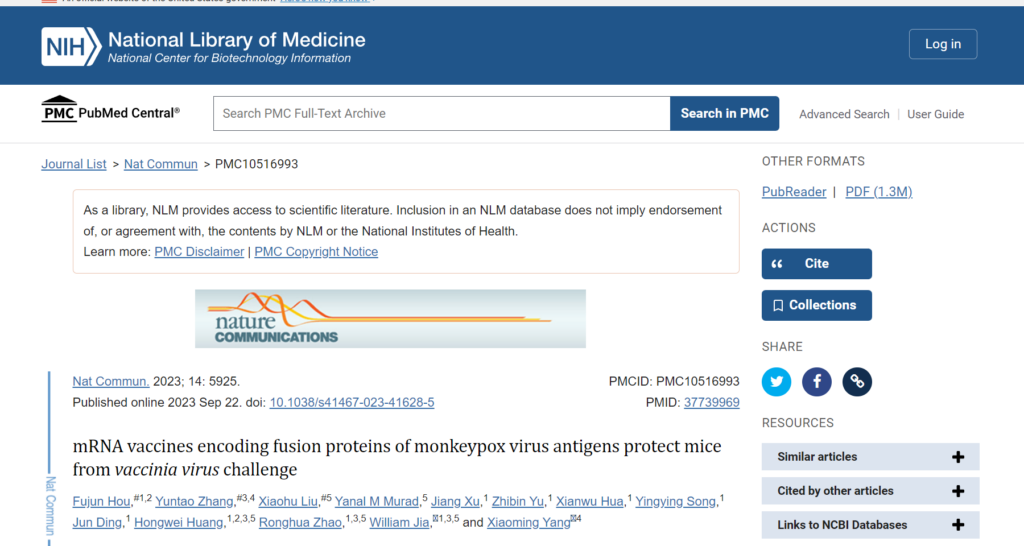Click Search in PMC button
This screenshot has width=1024, height=546.
pos(724,113)
